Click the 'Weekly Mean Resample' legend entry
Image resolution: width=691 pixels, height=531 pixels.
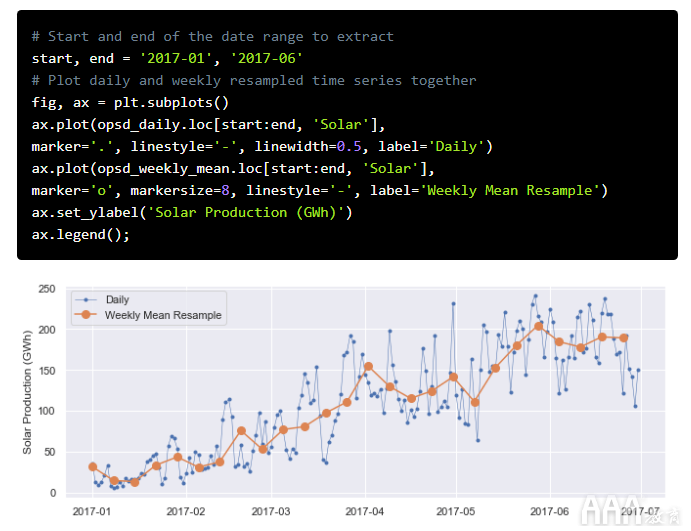(x=163, y=315)
